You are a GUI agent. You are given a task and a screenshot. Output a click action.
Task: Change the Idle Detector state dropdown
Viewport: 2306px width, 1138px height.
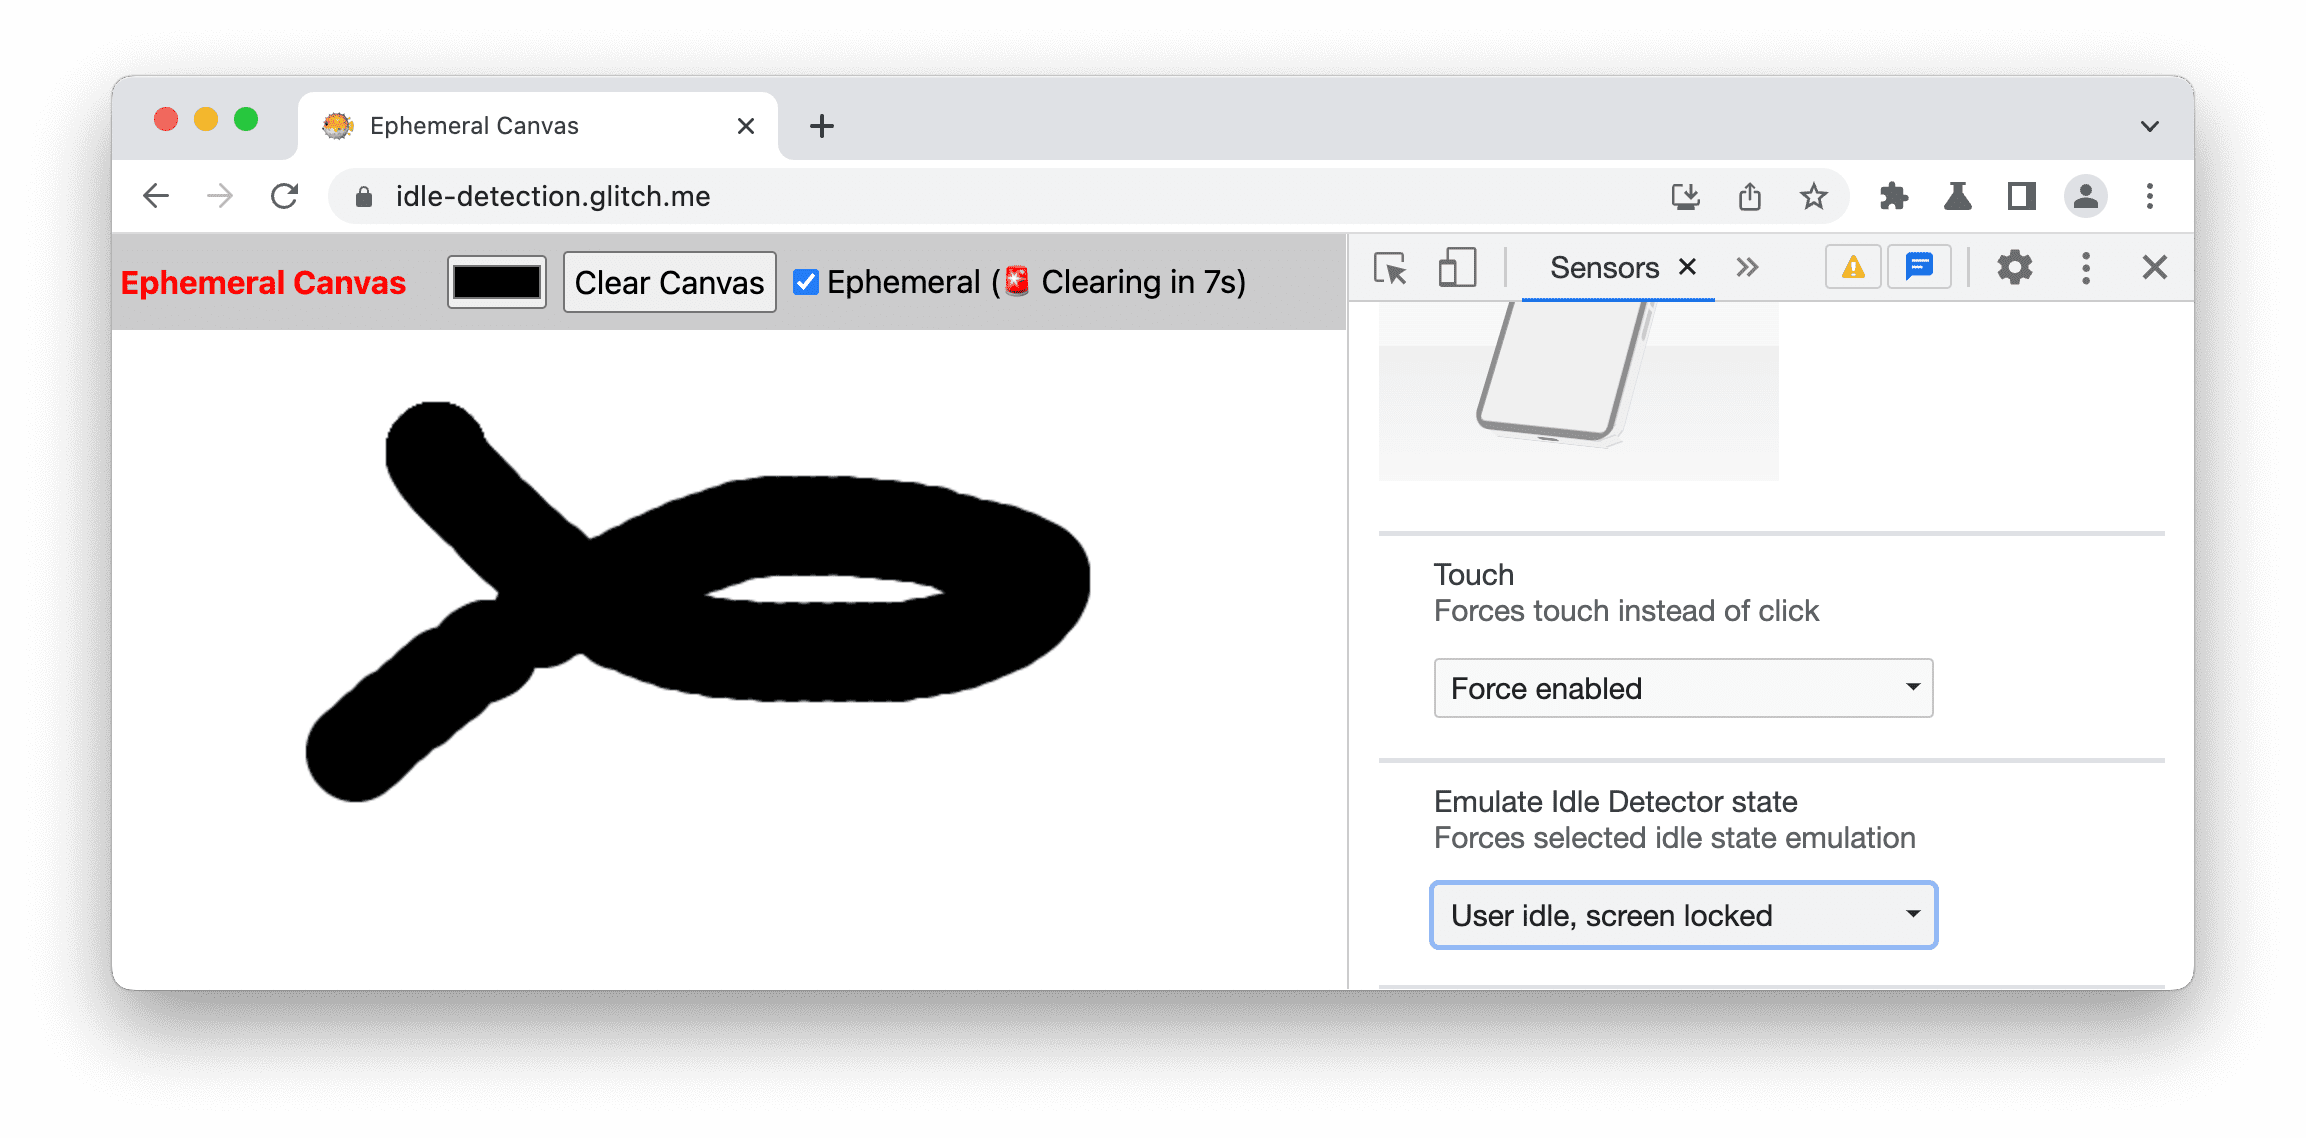click(1681, 915)
